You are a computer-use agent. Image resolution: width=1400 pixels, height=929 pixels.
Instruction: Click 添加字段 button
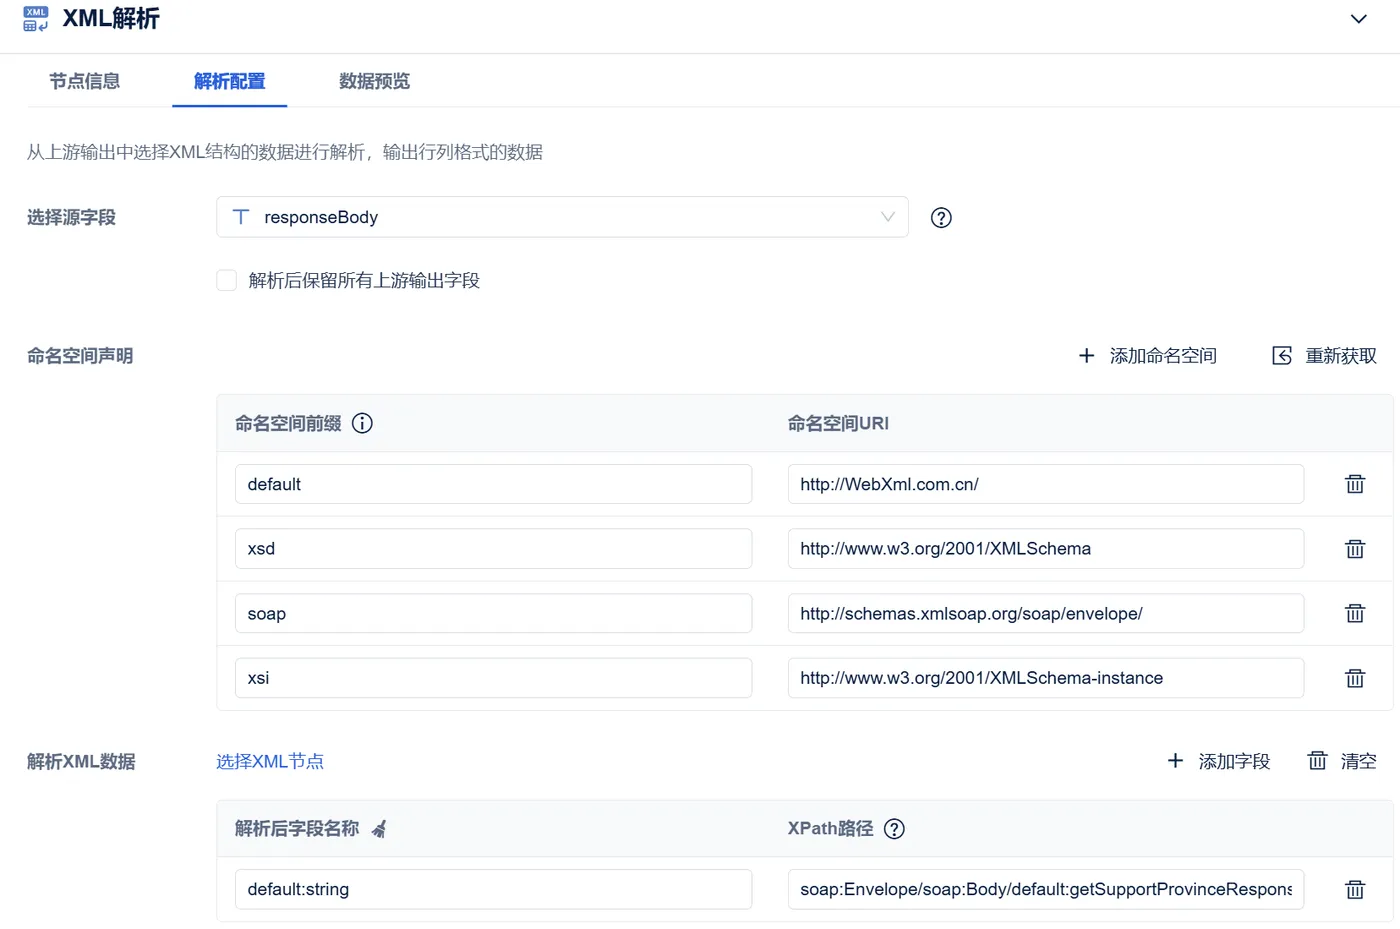(1219, 762)
